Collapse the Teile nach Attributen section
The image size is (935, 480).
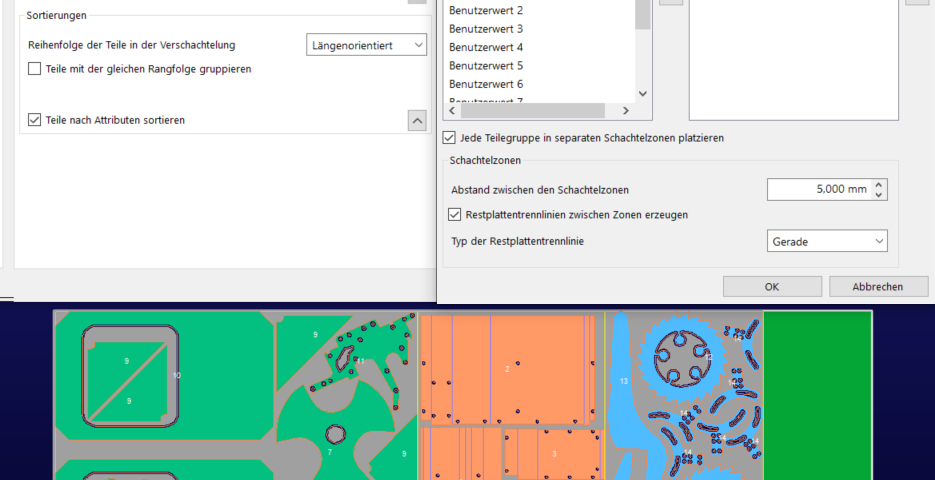417,120
